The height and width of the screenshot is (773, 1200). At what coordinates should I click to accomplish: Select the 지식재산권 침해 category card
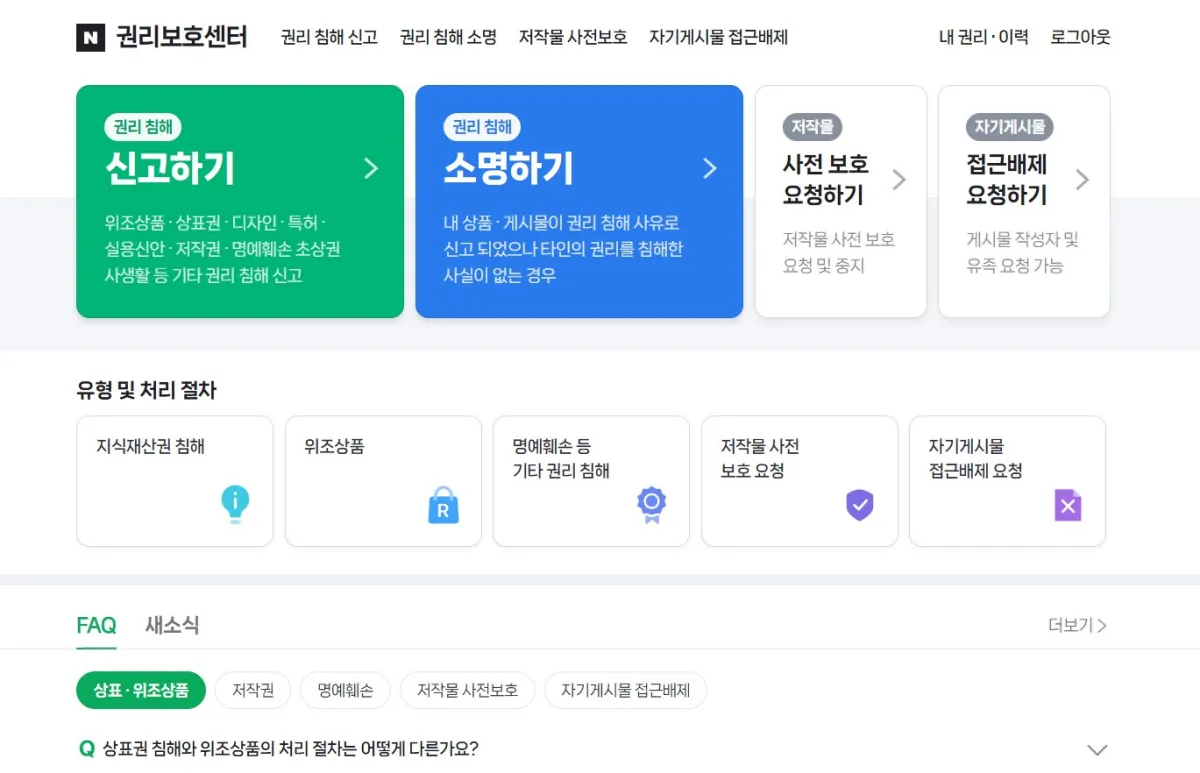pos(175,481)
